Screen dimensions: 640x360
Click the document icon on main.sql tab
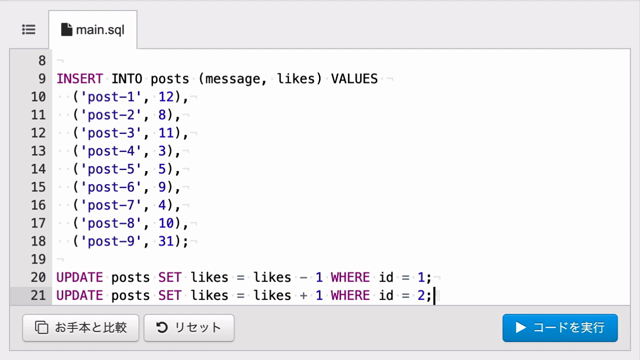coord(67,29)
